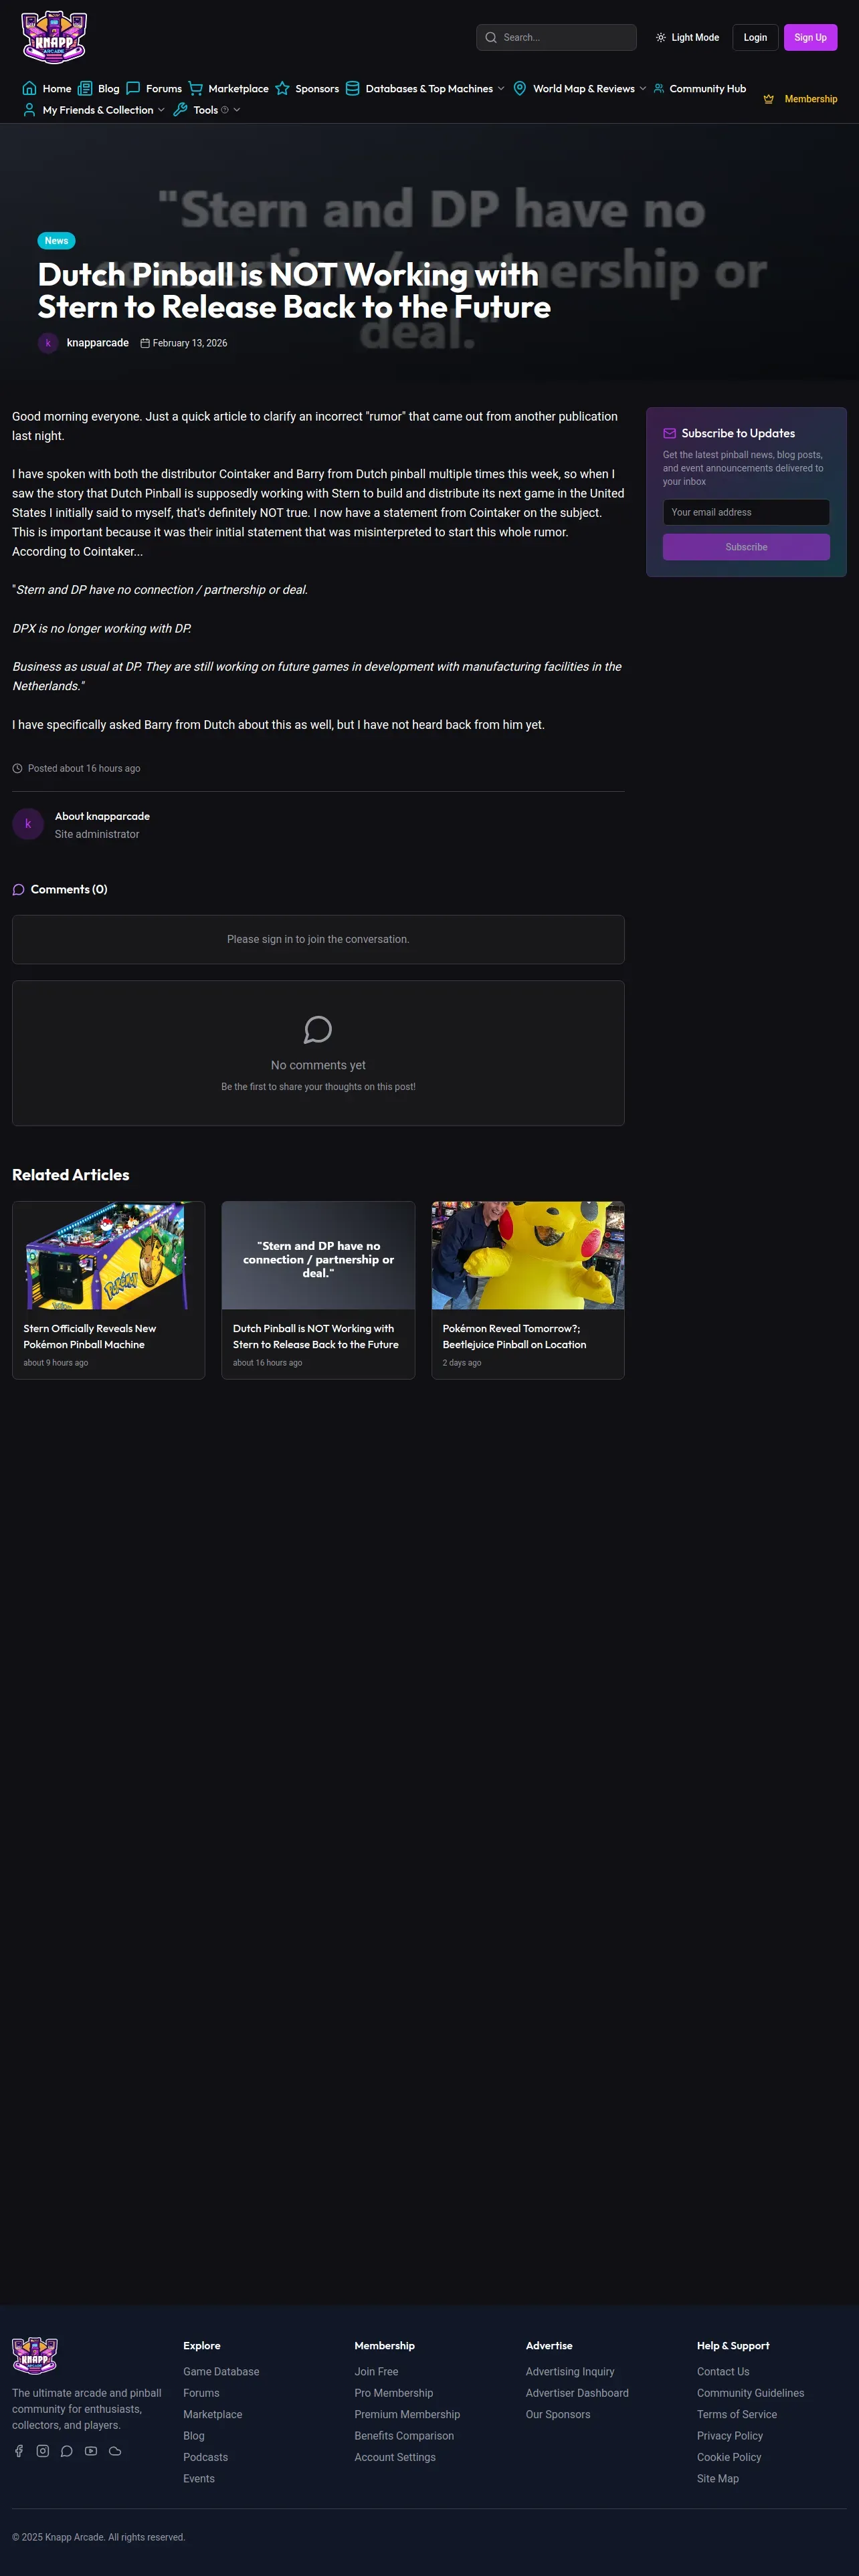Screen dimensions: 859x2576
Task: Open related Dutch Pinball quote thumbnail
Action: (318, 1255)
